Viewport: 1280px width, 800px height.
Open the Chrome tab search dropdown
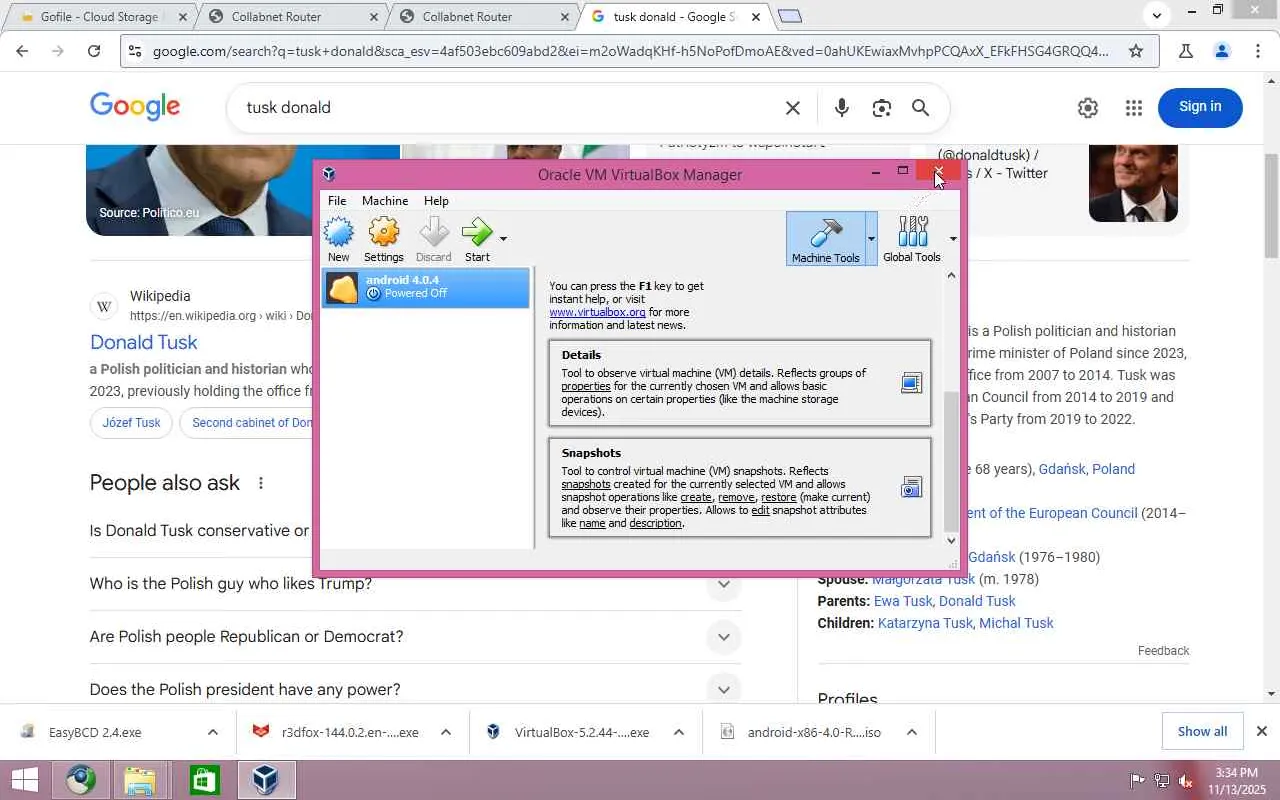(1157, 15)
